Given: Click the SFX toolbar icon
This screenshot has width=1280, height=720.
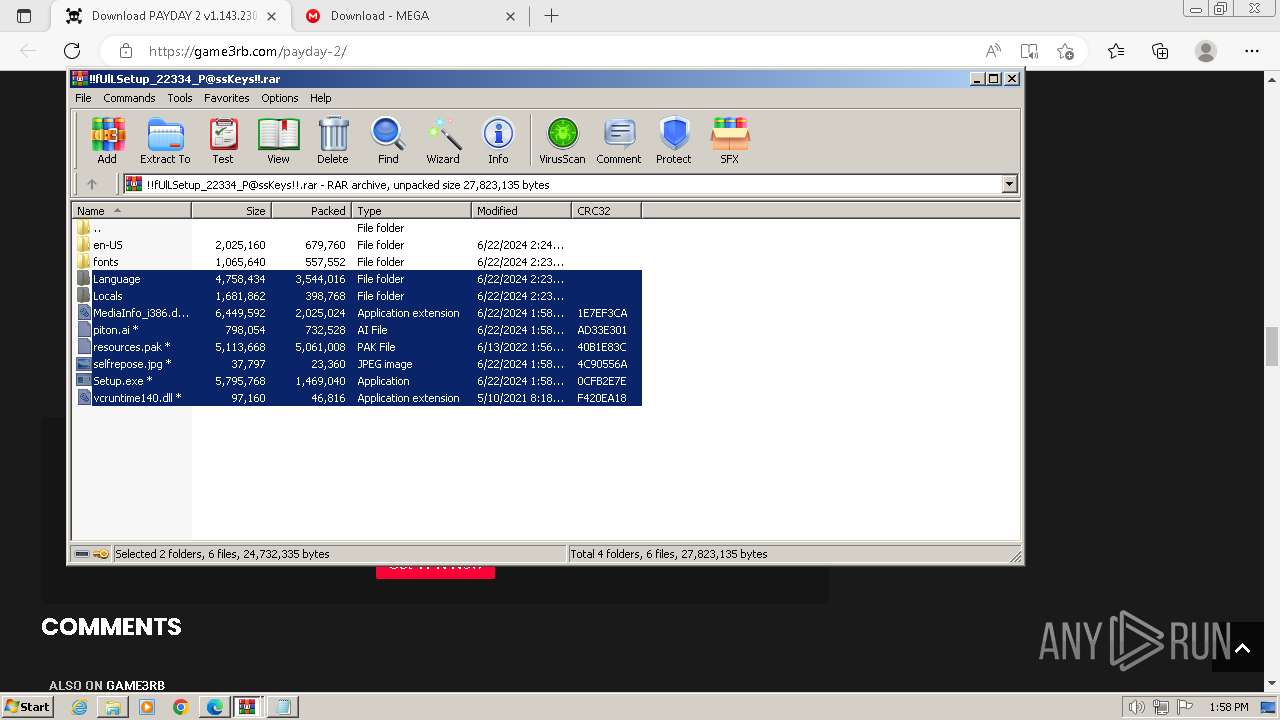Looking at the screenshot, I should (x=730, y=140).
